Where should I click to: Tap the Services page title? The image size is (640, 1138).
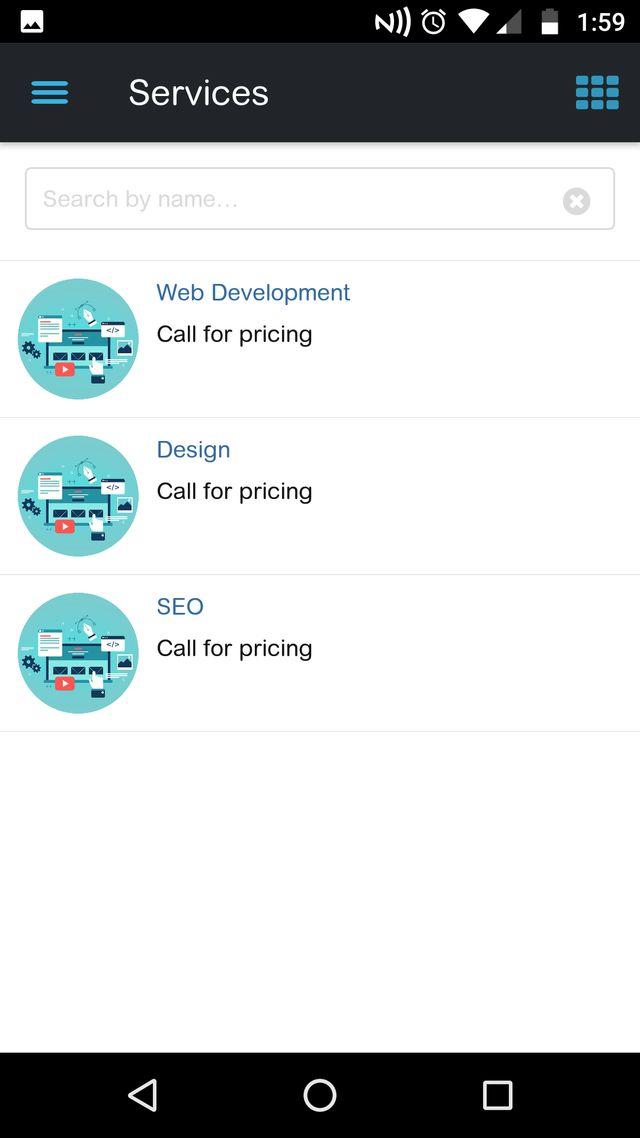pos(198,93)
